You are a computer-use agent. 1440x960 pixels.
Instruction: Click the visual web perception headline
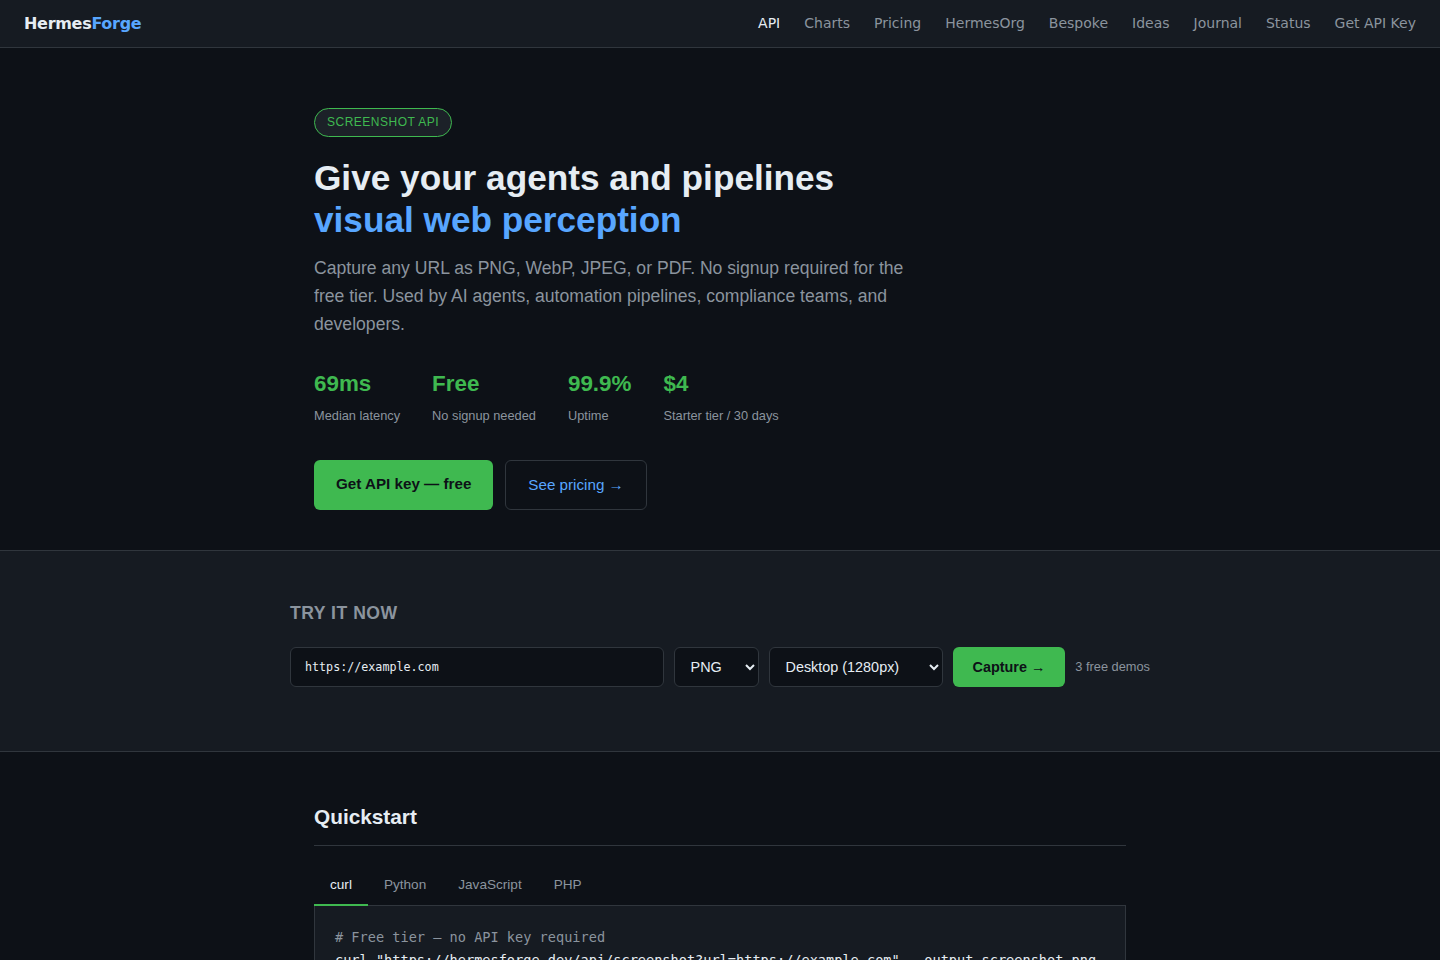(497, 220)
